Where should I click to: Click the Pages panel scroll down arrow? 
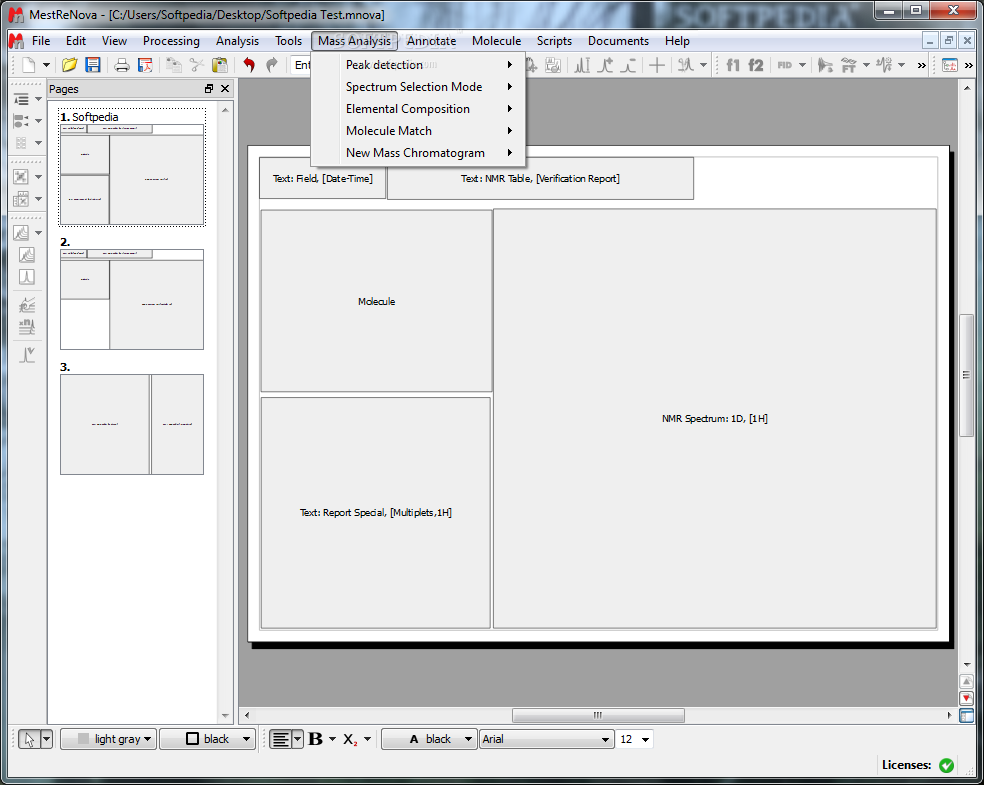[x=225, y=716]
